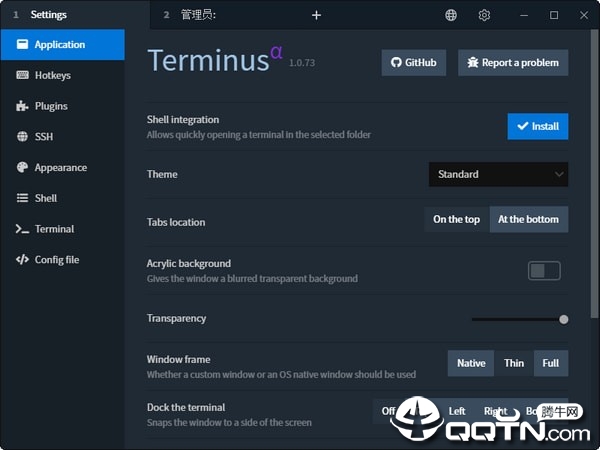This screenshot has height=450, width=600.
Task: Minimize the Terminus window
Action: coord(524,15)
